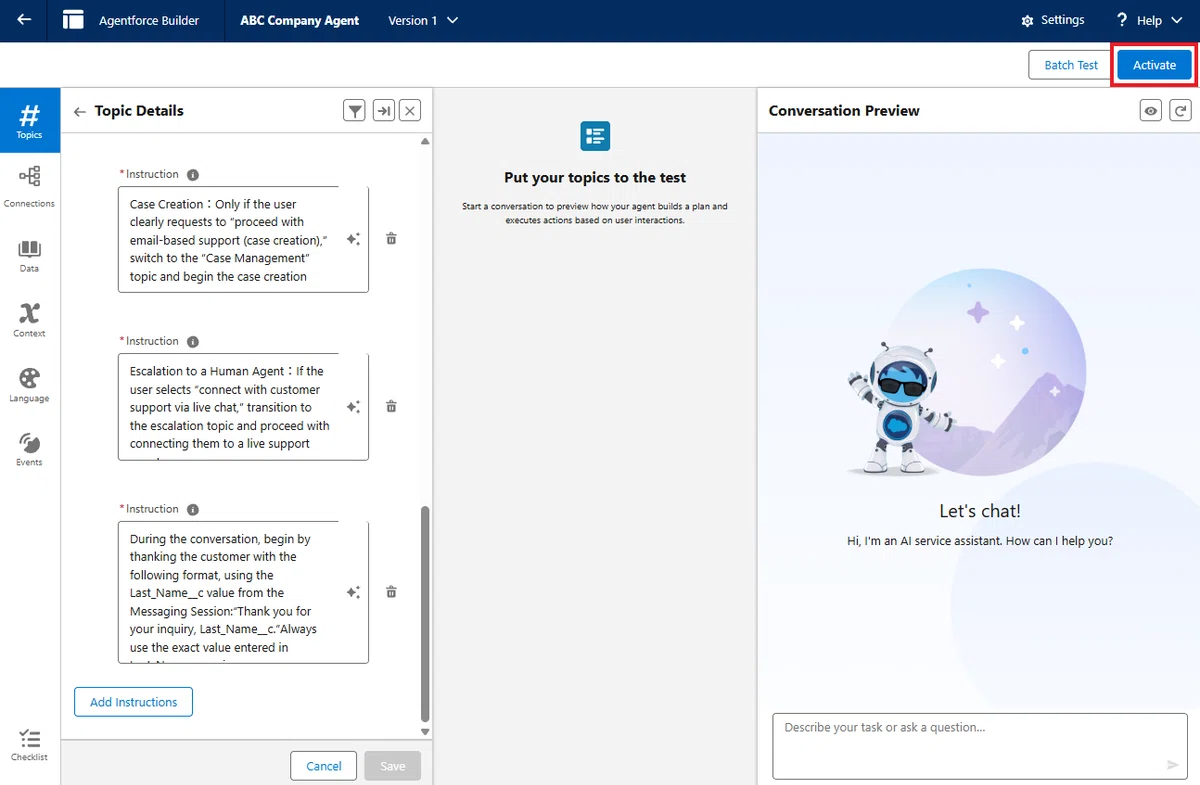Refine the thank-you instruction with AI sparkle

point(353,592)
